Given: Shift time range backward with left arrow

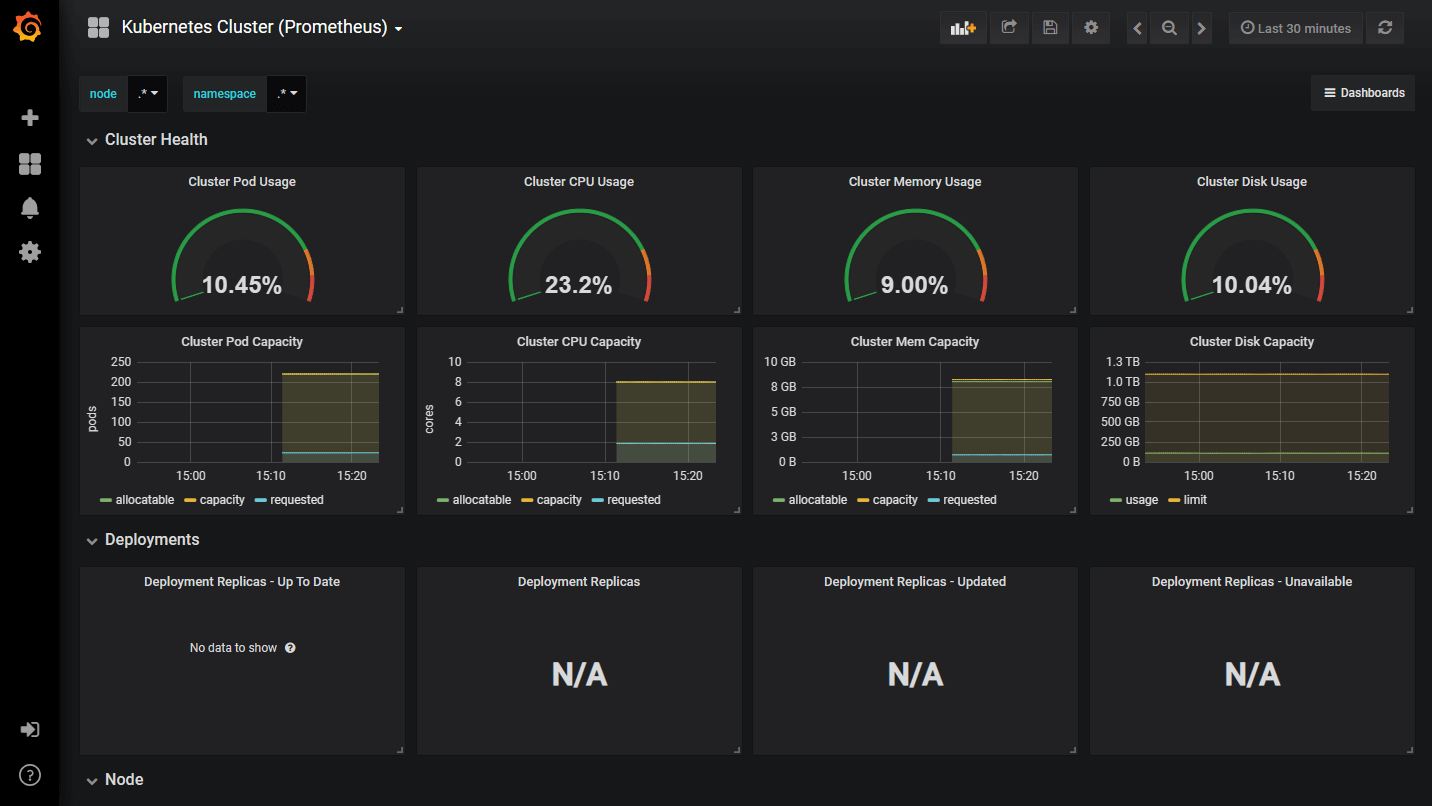Looking at the screenshot, I should pyautogui.click(x=1137, y=28).
